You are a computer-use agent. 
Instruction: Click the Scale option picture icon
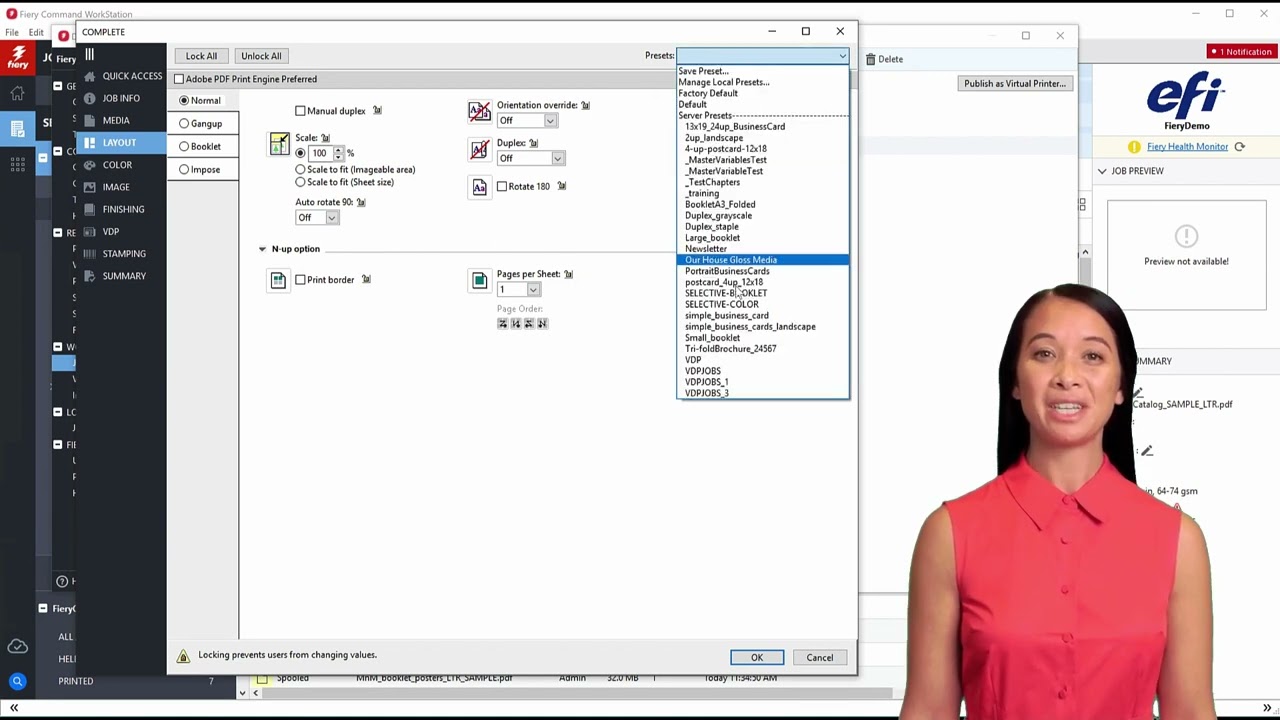click(279, 144)
